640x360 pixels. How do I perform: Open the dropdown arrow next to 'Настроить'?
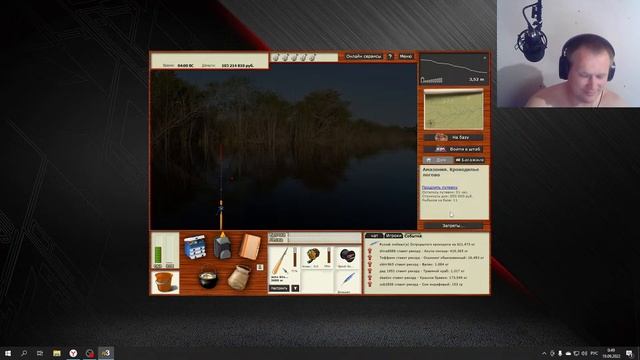point(295,288)
